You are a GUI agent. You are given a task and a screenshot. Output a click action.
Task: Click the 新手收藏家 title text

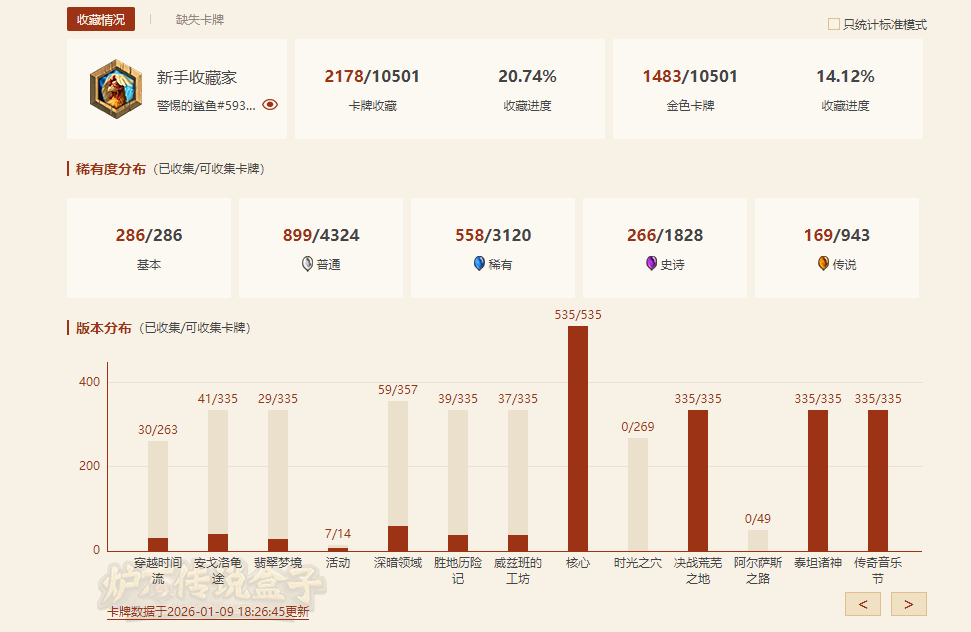(197, 78)
